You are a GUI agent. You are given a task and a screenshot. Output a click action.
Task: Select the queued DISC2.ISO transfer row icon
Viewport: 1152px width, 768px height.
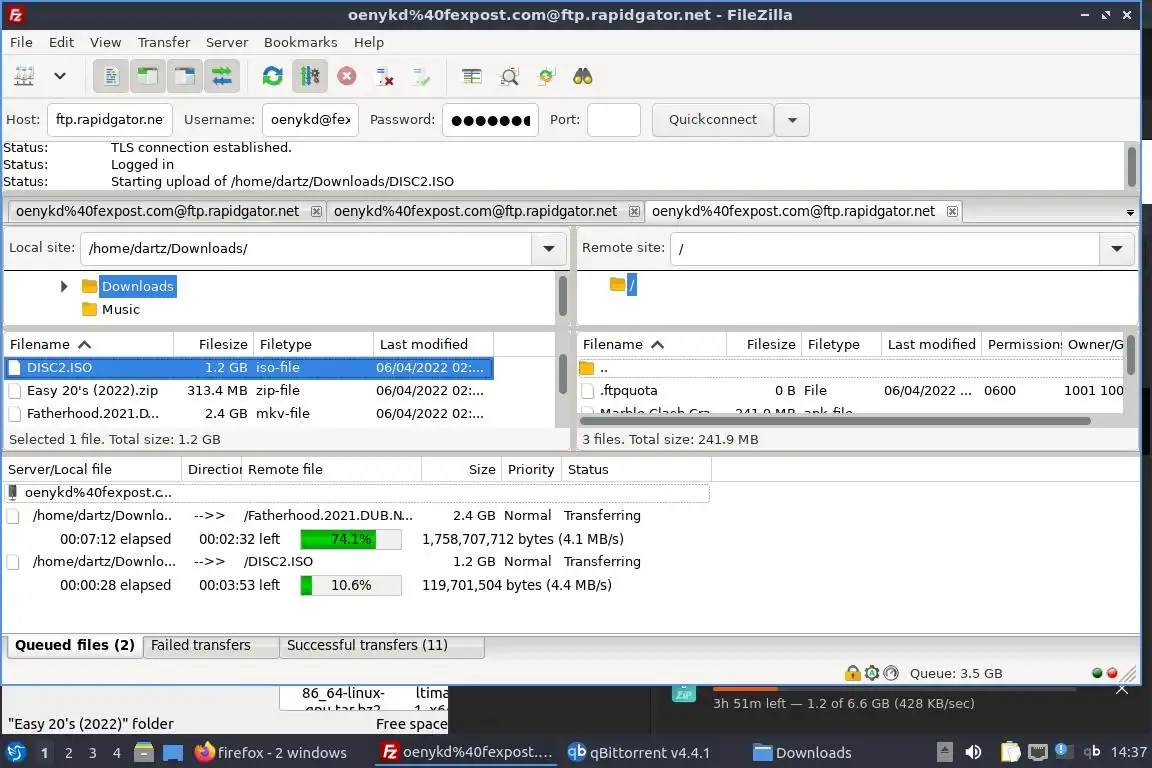12,562
